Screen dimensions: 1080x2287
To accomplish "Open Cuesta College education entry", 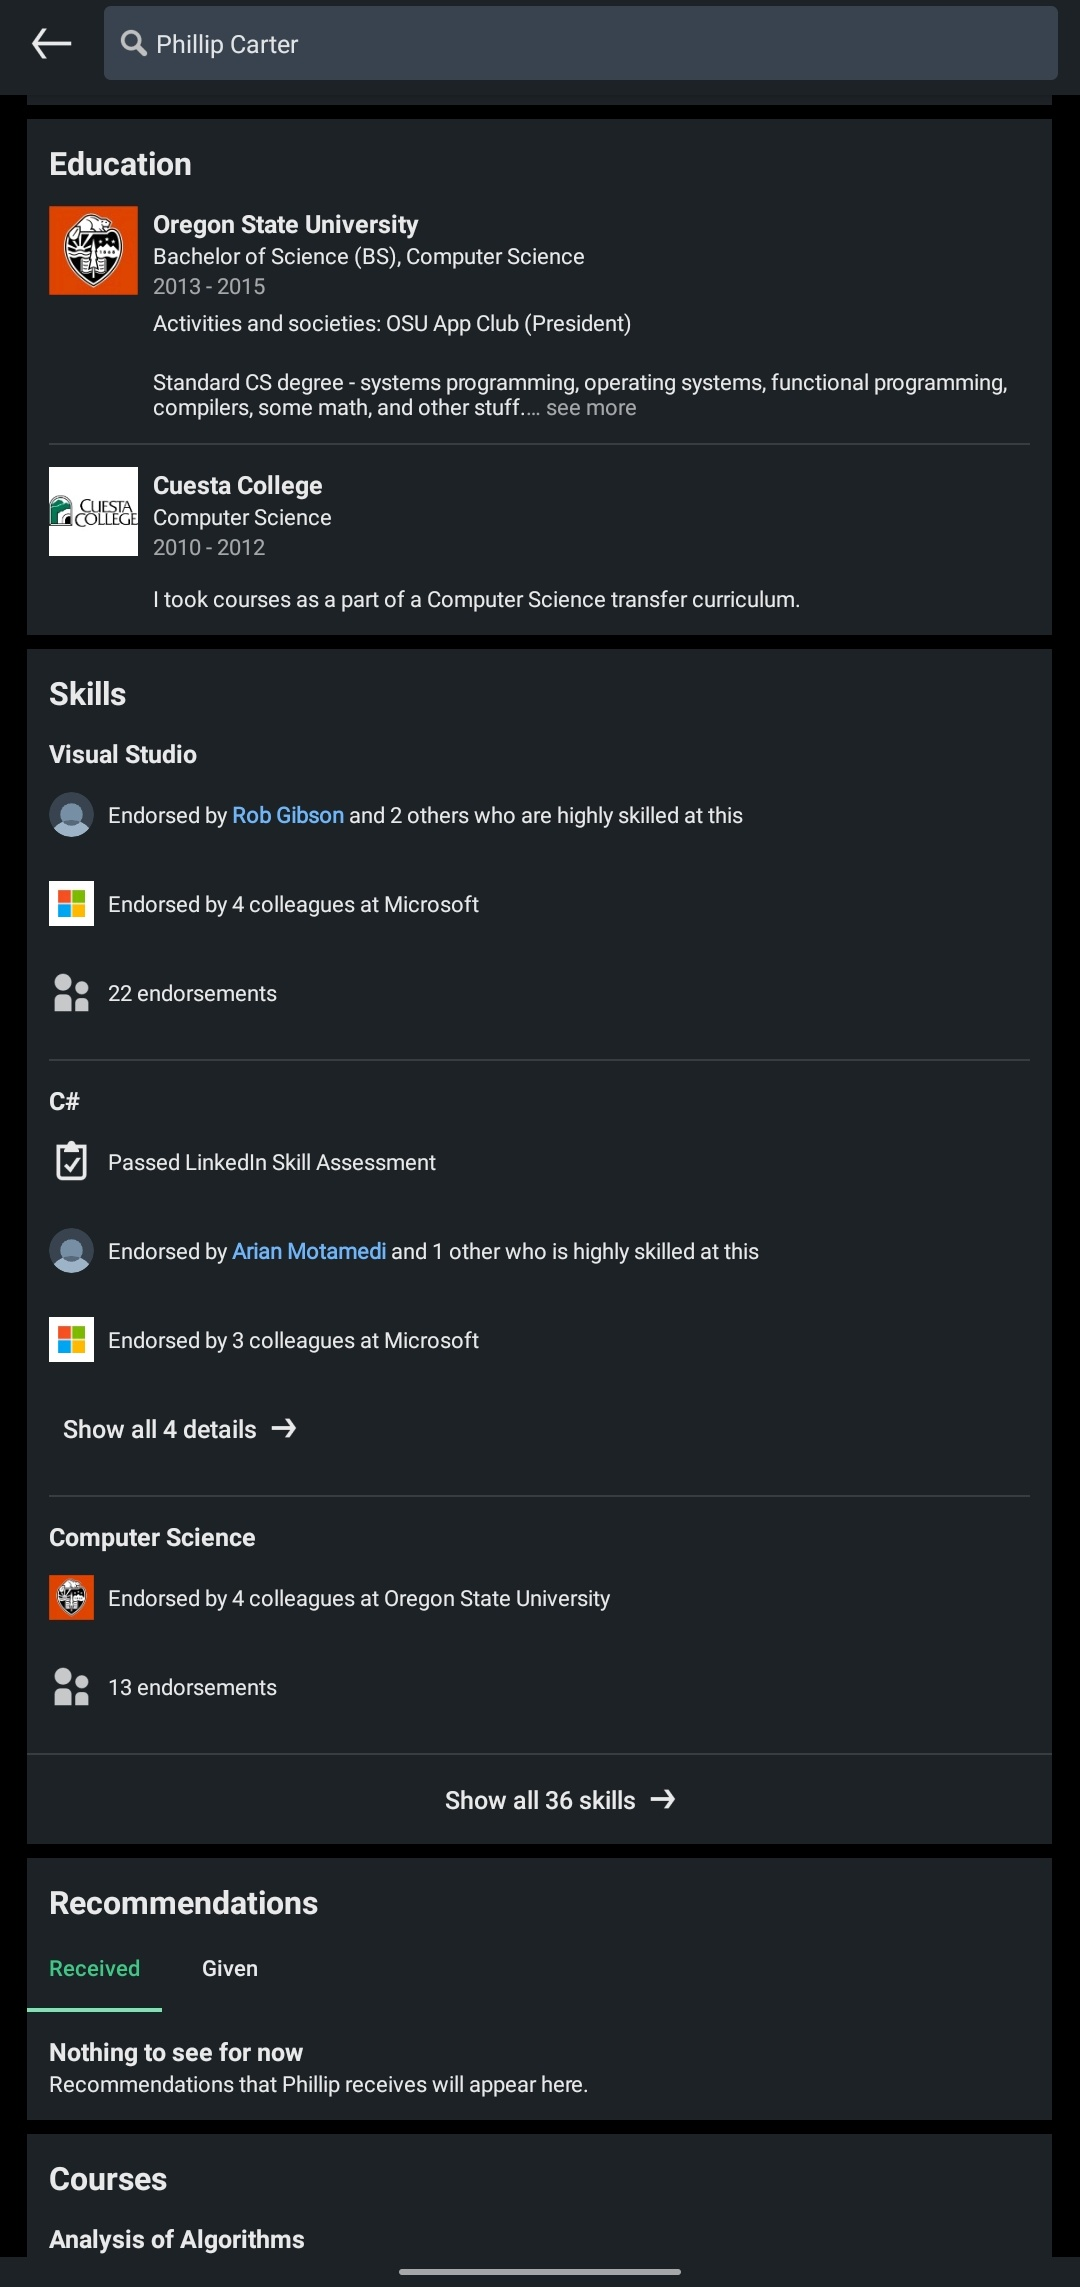I will point(539,540).
